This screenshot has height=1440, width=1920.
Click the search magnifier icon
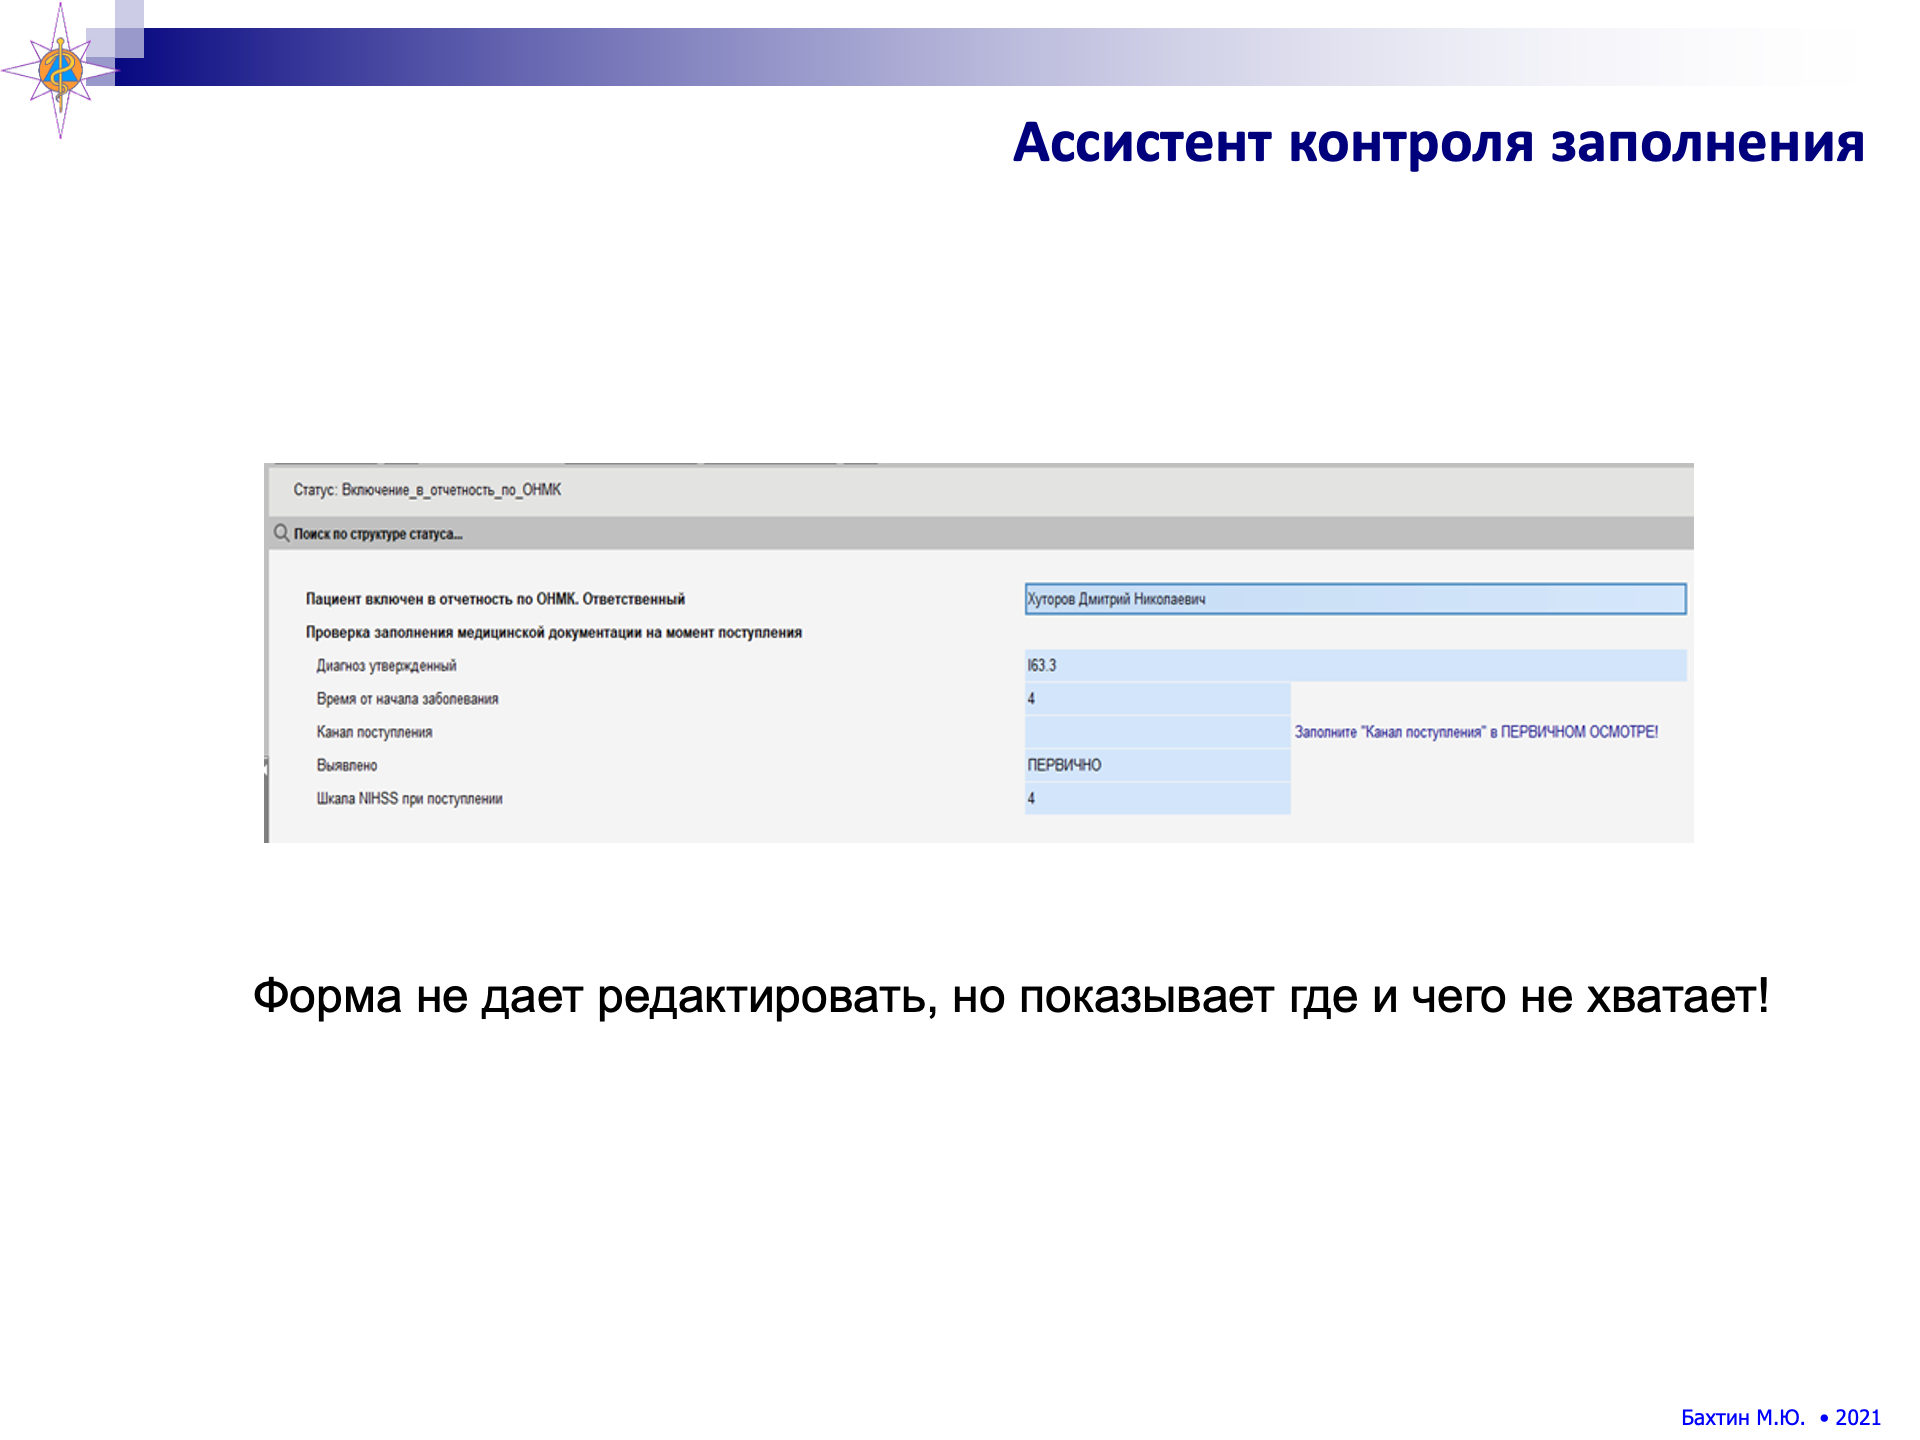[x=282, y=533]
